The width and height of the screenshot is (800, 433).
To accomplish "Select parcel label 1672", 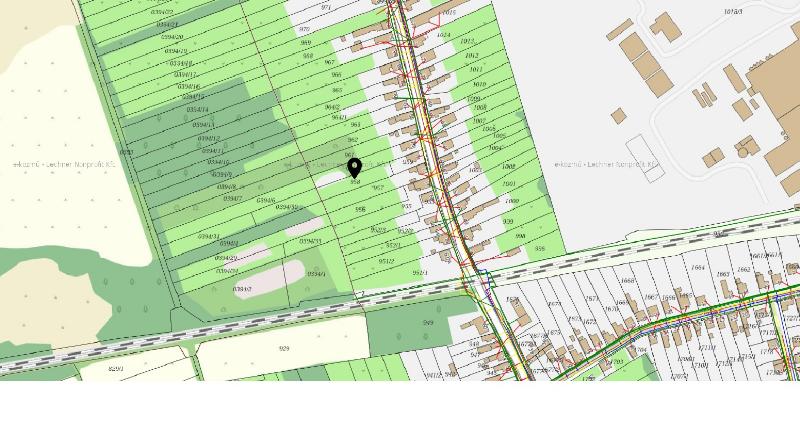I will 589,322.
